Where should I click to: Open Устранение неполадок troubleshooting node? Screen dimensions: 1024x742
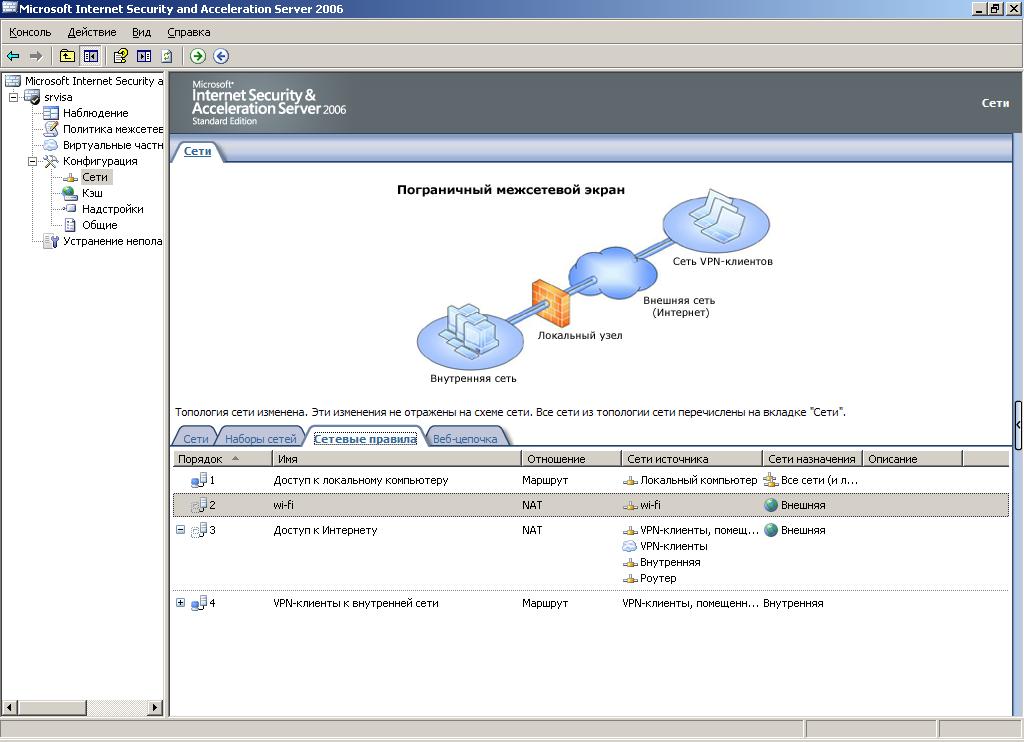click(112, 241)
